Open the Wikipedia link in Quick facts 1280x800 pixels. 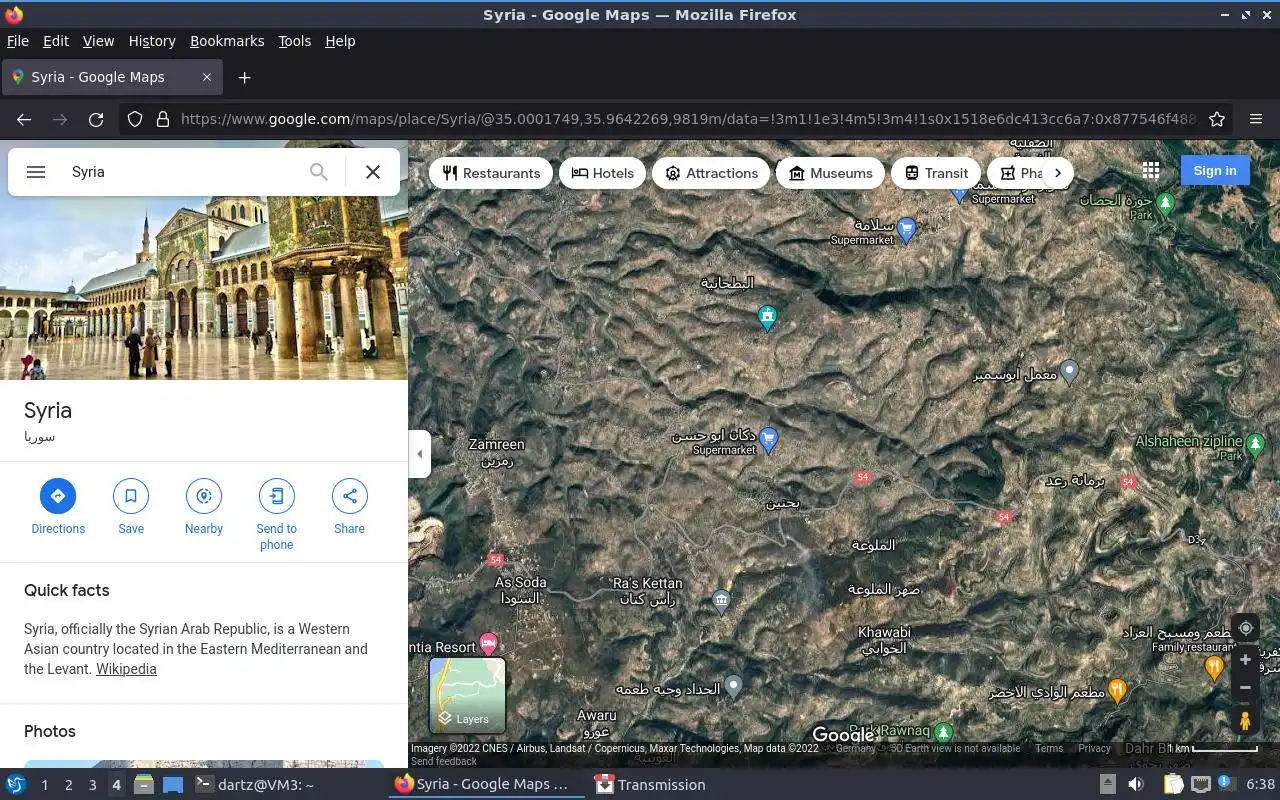[126, 669]
